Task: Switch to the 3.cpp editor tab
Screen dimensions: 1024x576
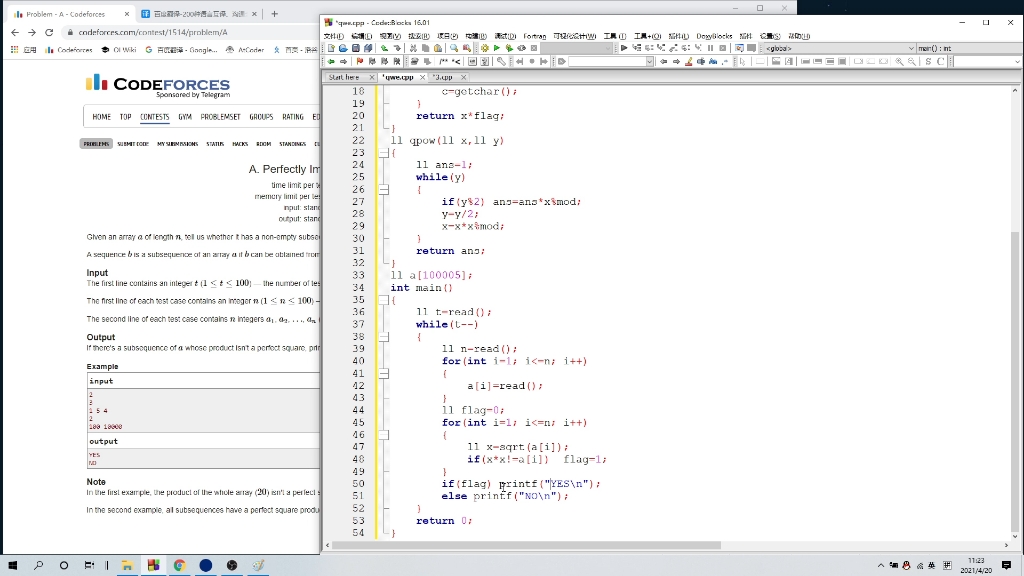Action: [x=443, y=77]
